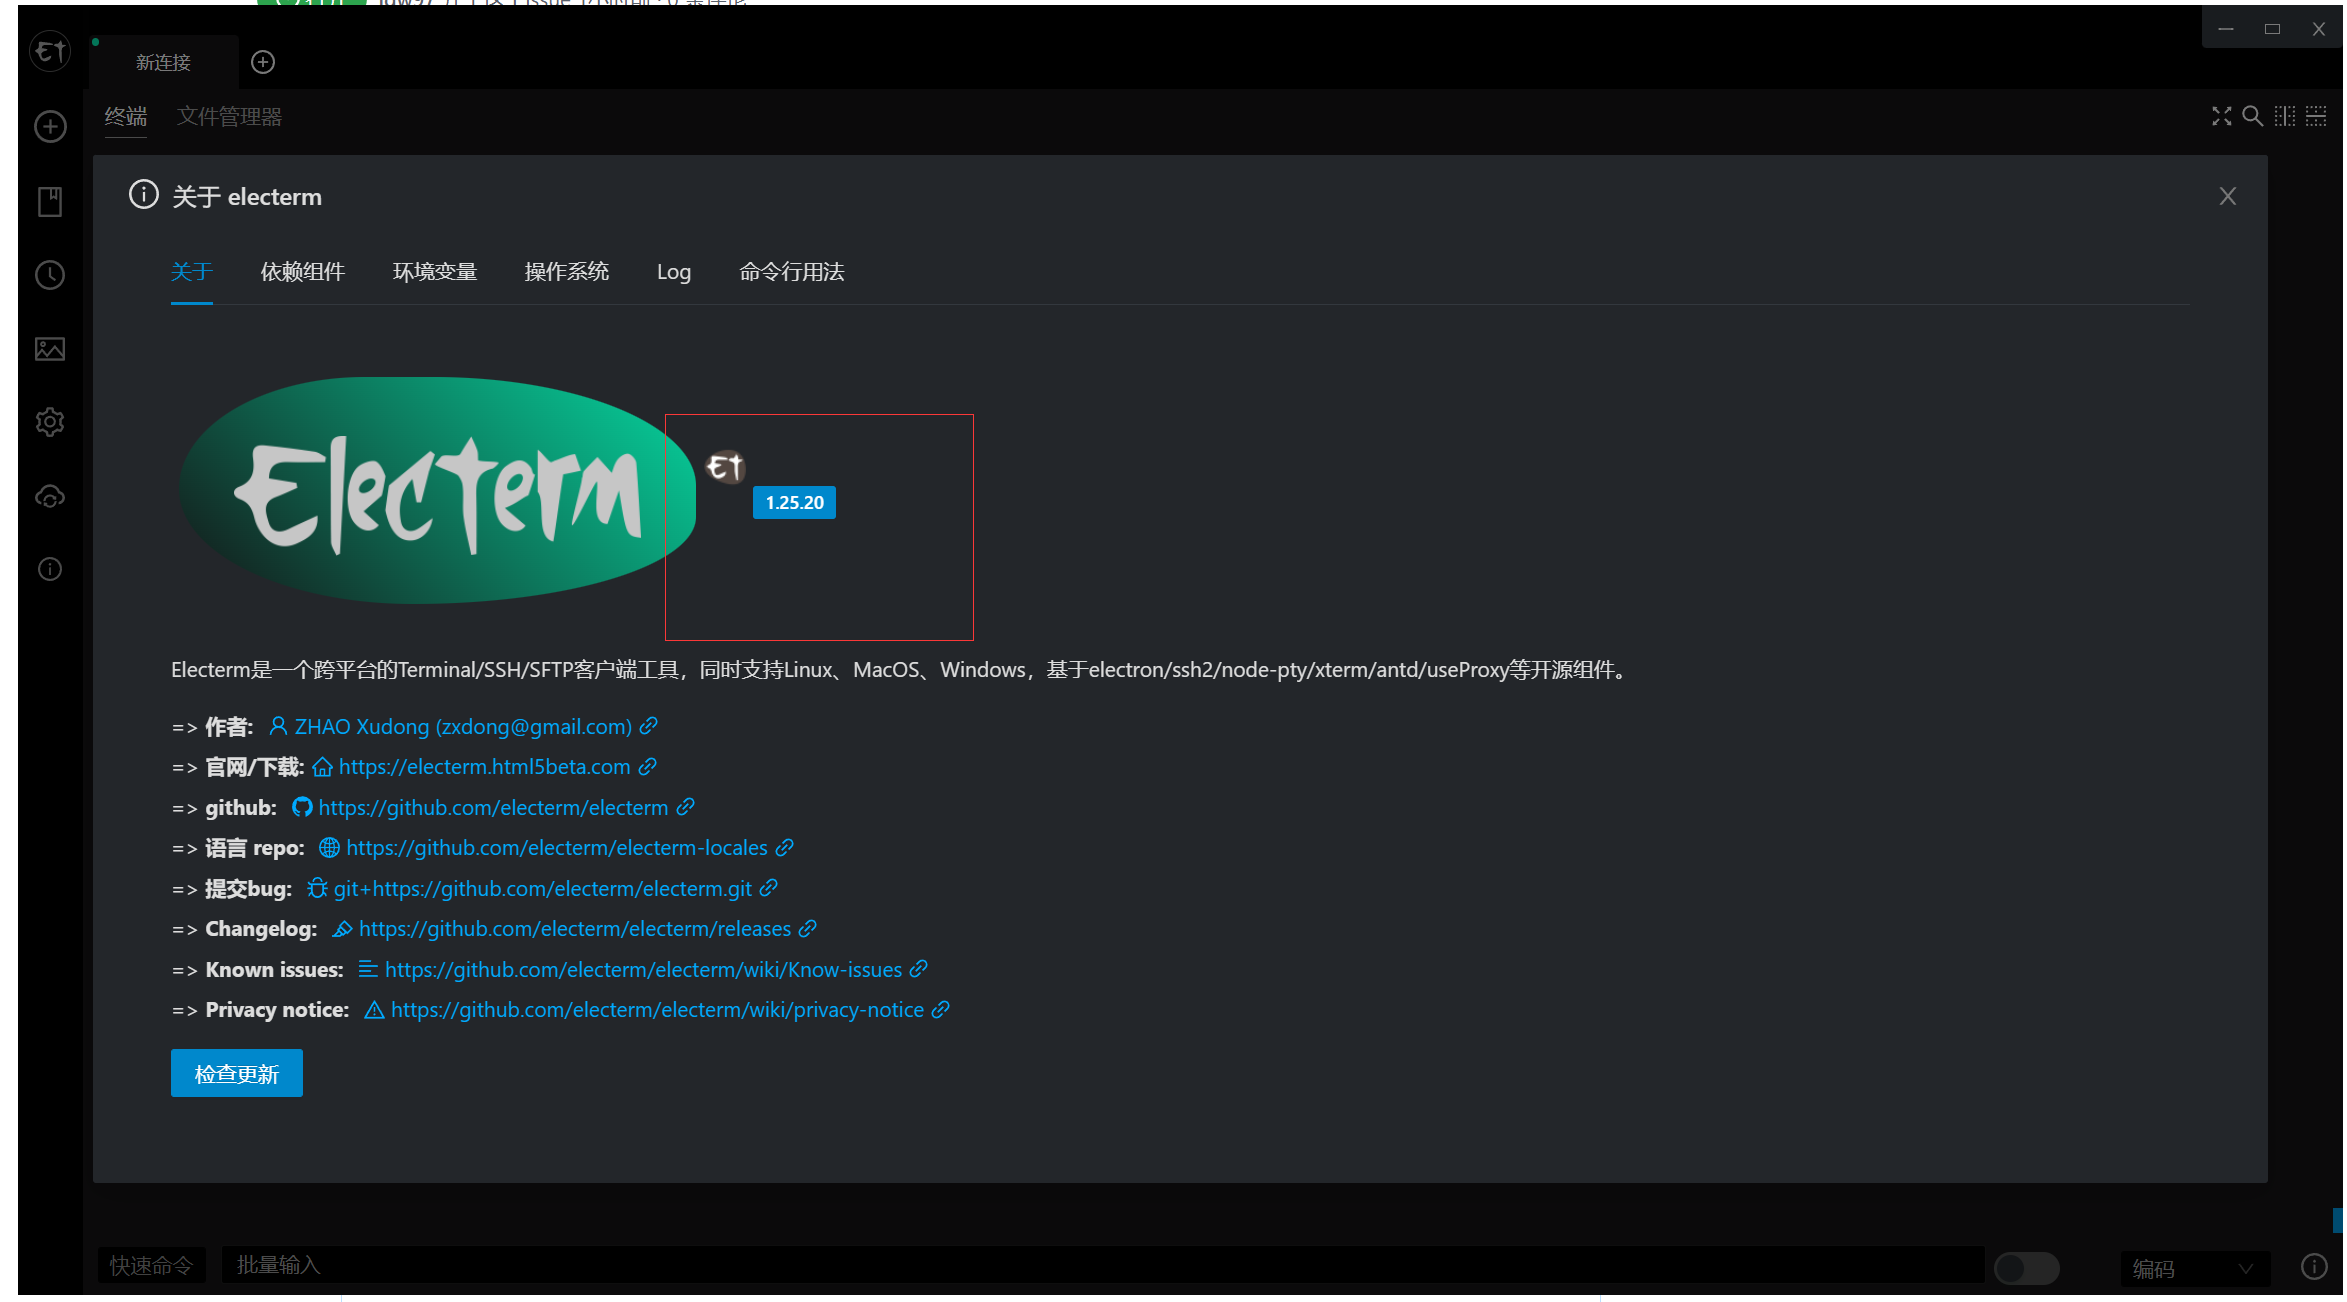
Task: Open the electerm GitHub repository link
Action: (x=494, y=807)
